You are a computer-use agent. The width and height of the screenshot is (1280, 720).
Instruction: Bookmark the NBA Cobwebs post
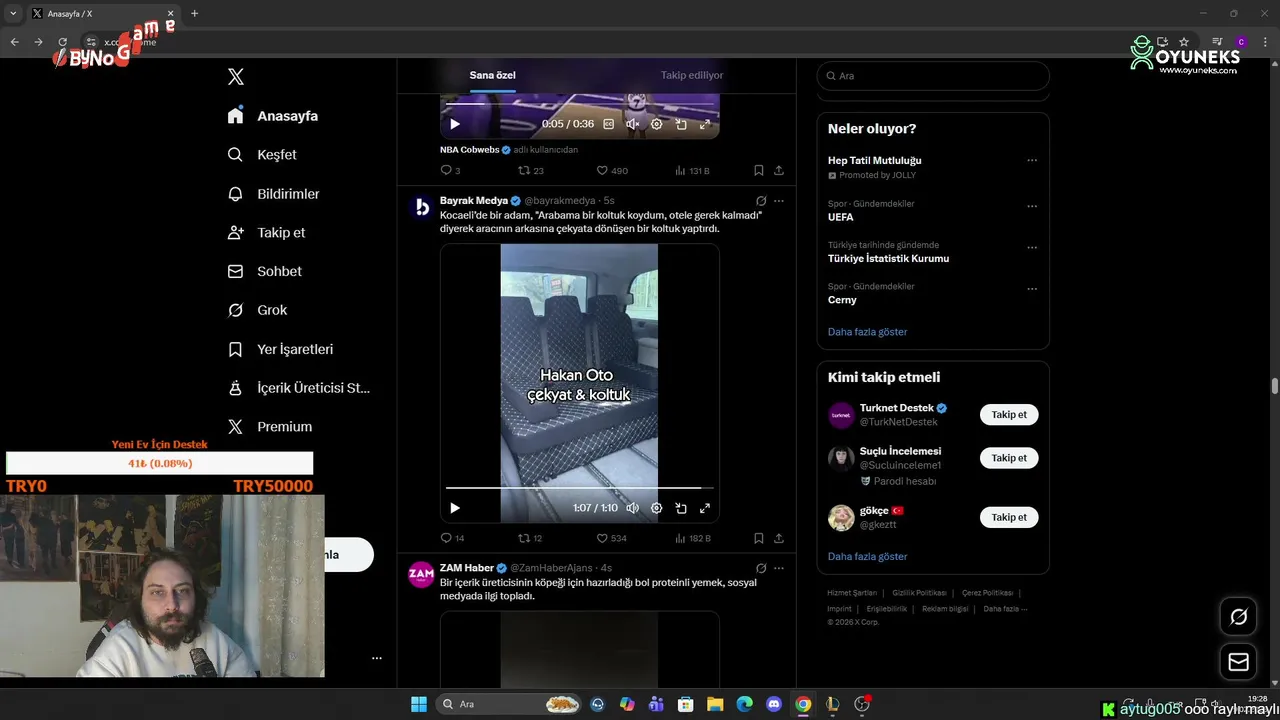[759, 171]
